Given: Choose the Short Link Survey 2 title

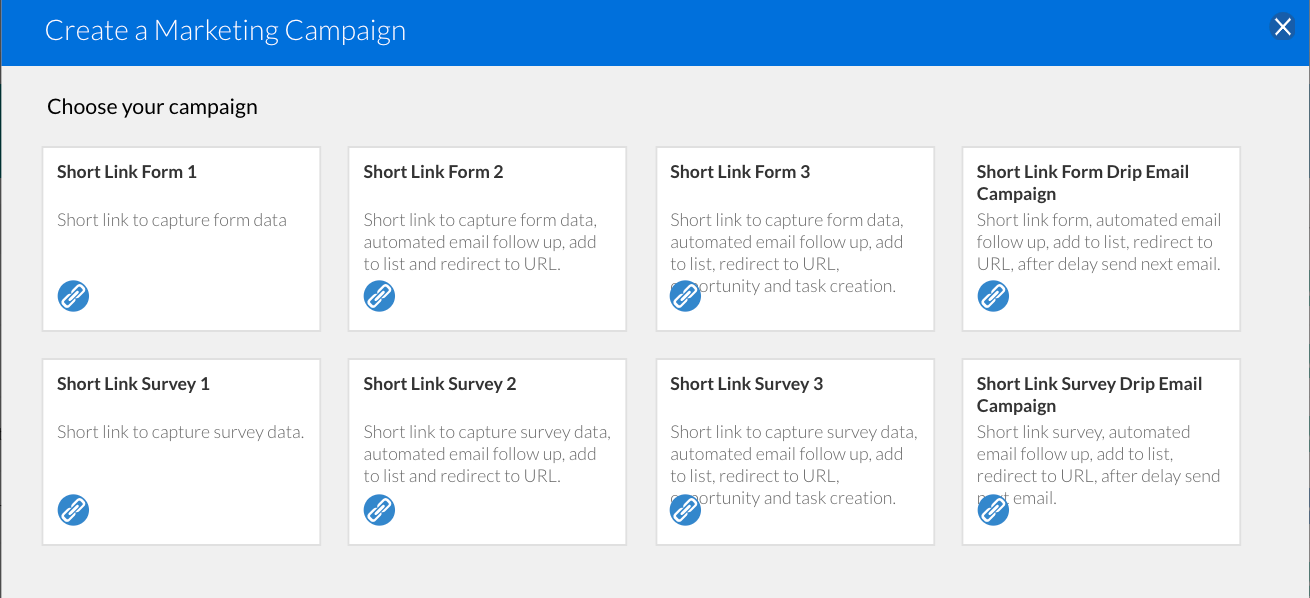Looking at the screenshot, I should [440, 384].
